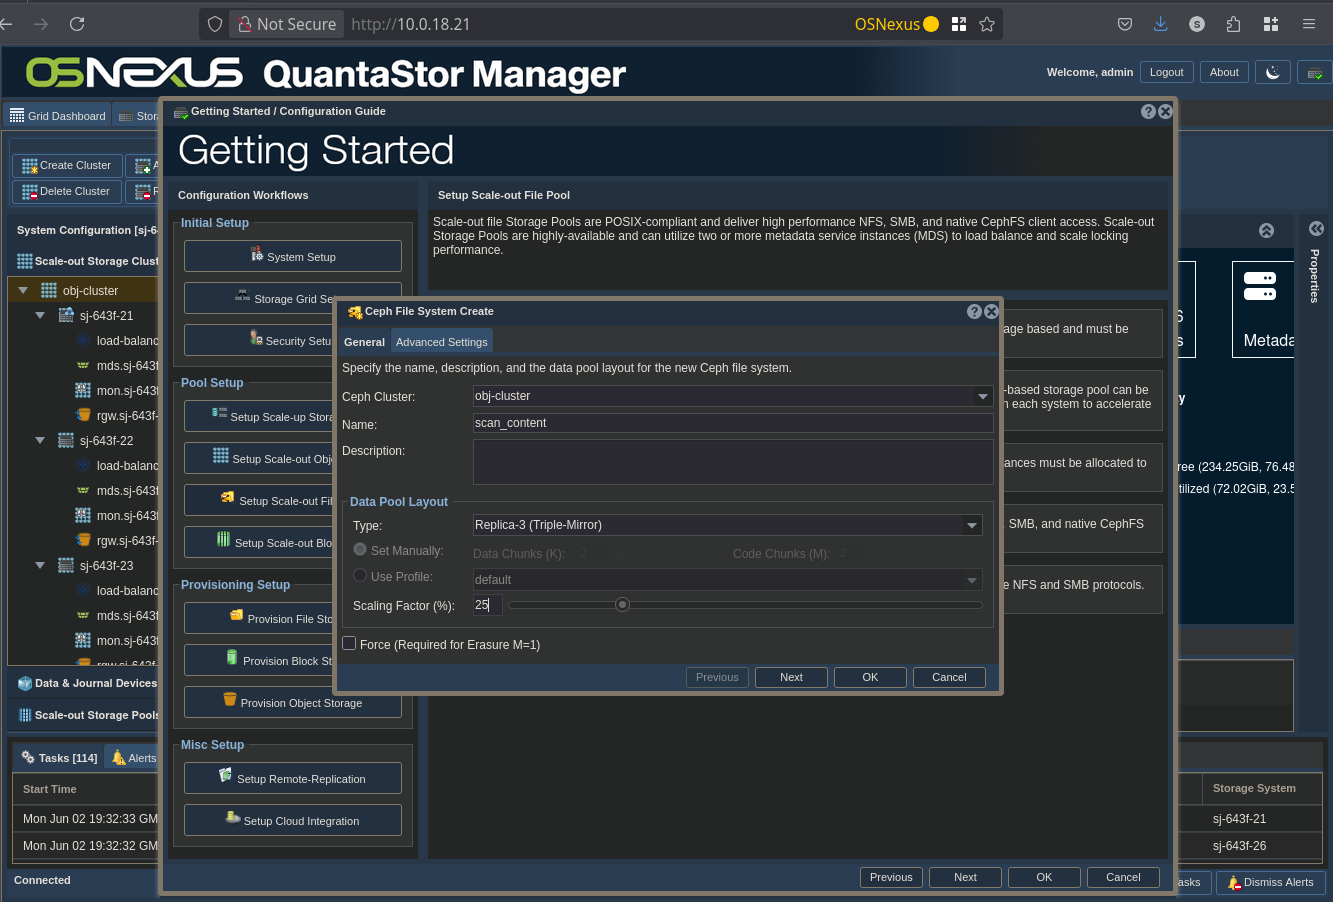Open the Grid Dashboard tab
Viewport: 1333px width, 902px height.
click(57, 116)
